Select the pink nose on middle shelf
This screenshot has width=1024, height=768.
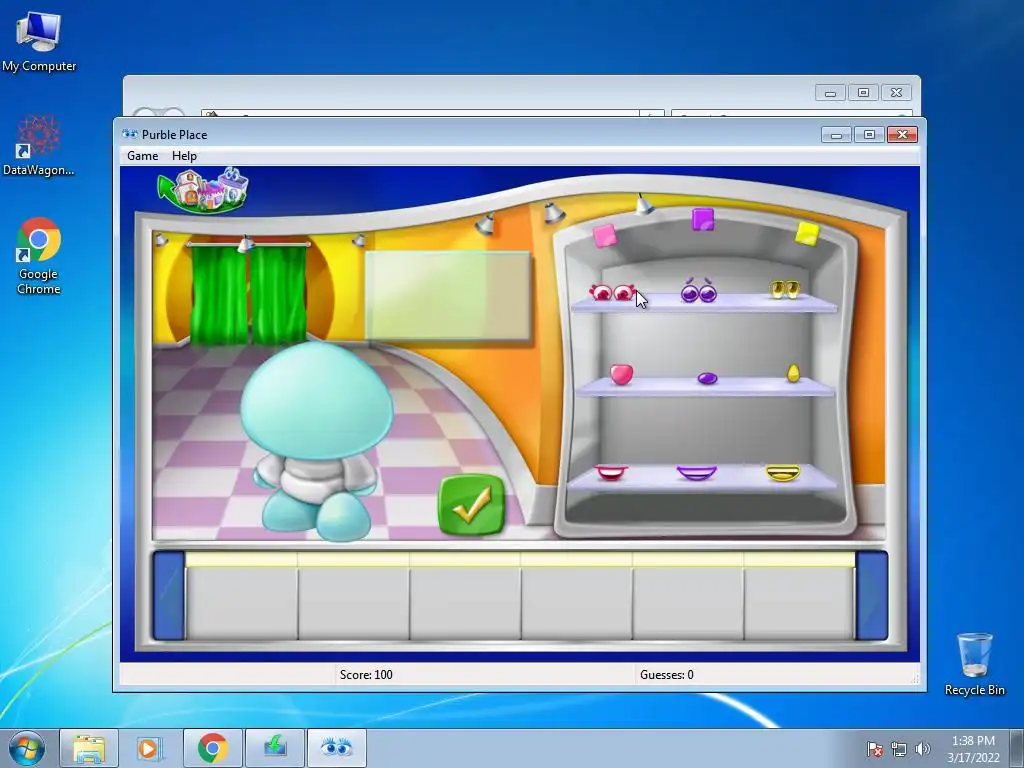[621, 374]
